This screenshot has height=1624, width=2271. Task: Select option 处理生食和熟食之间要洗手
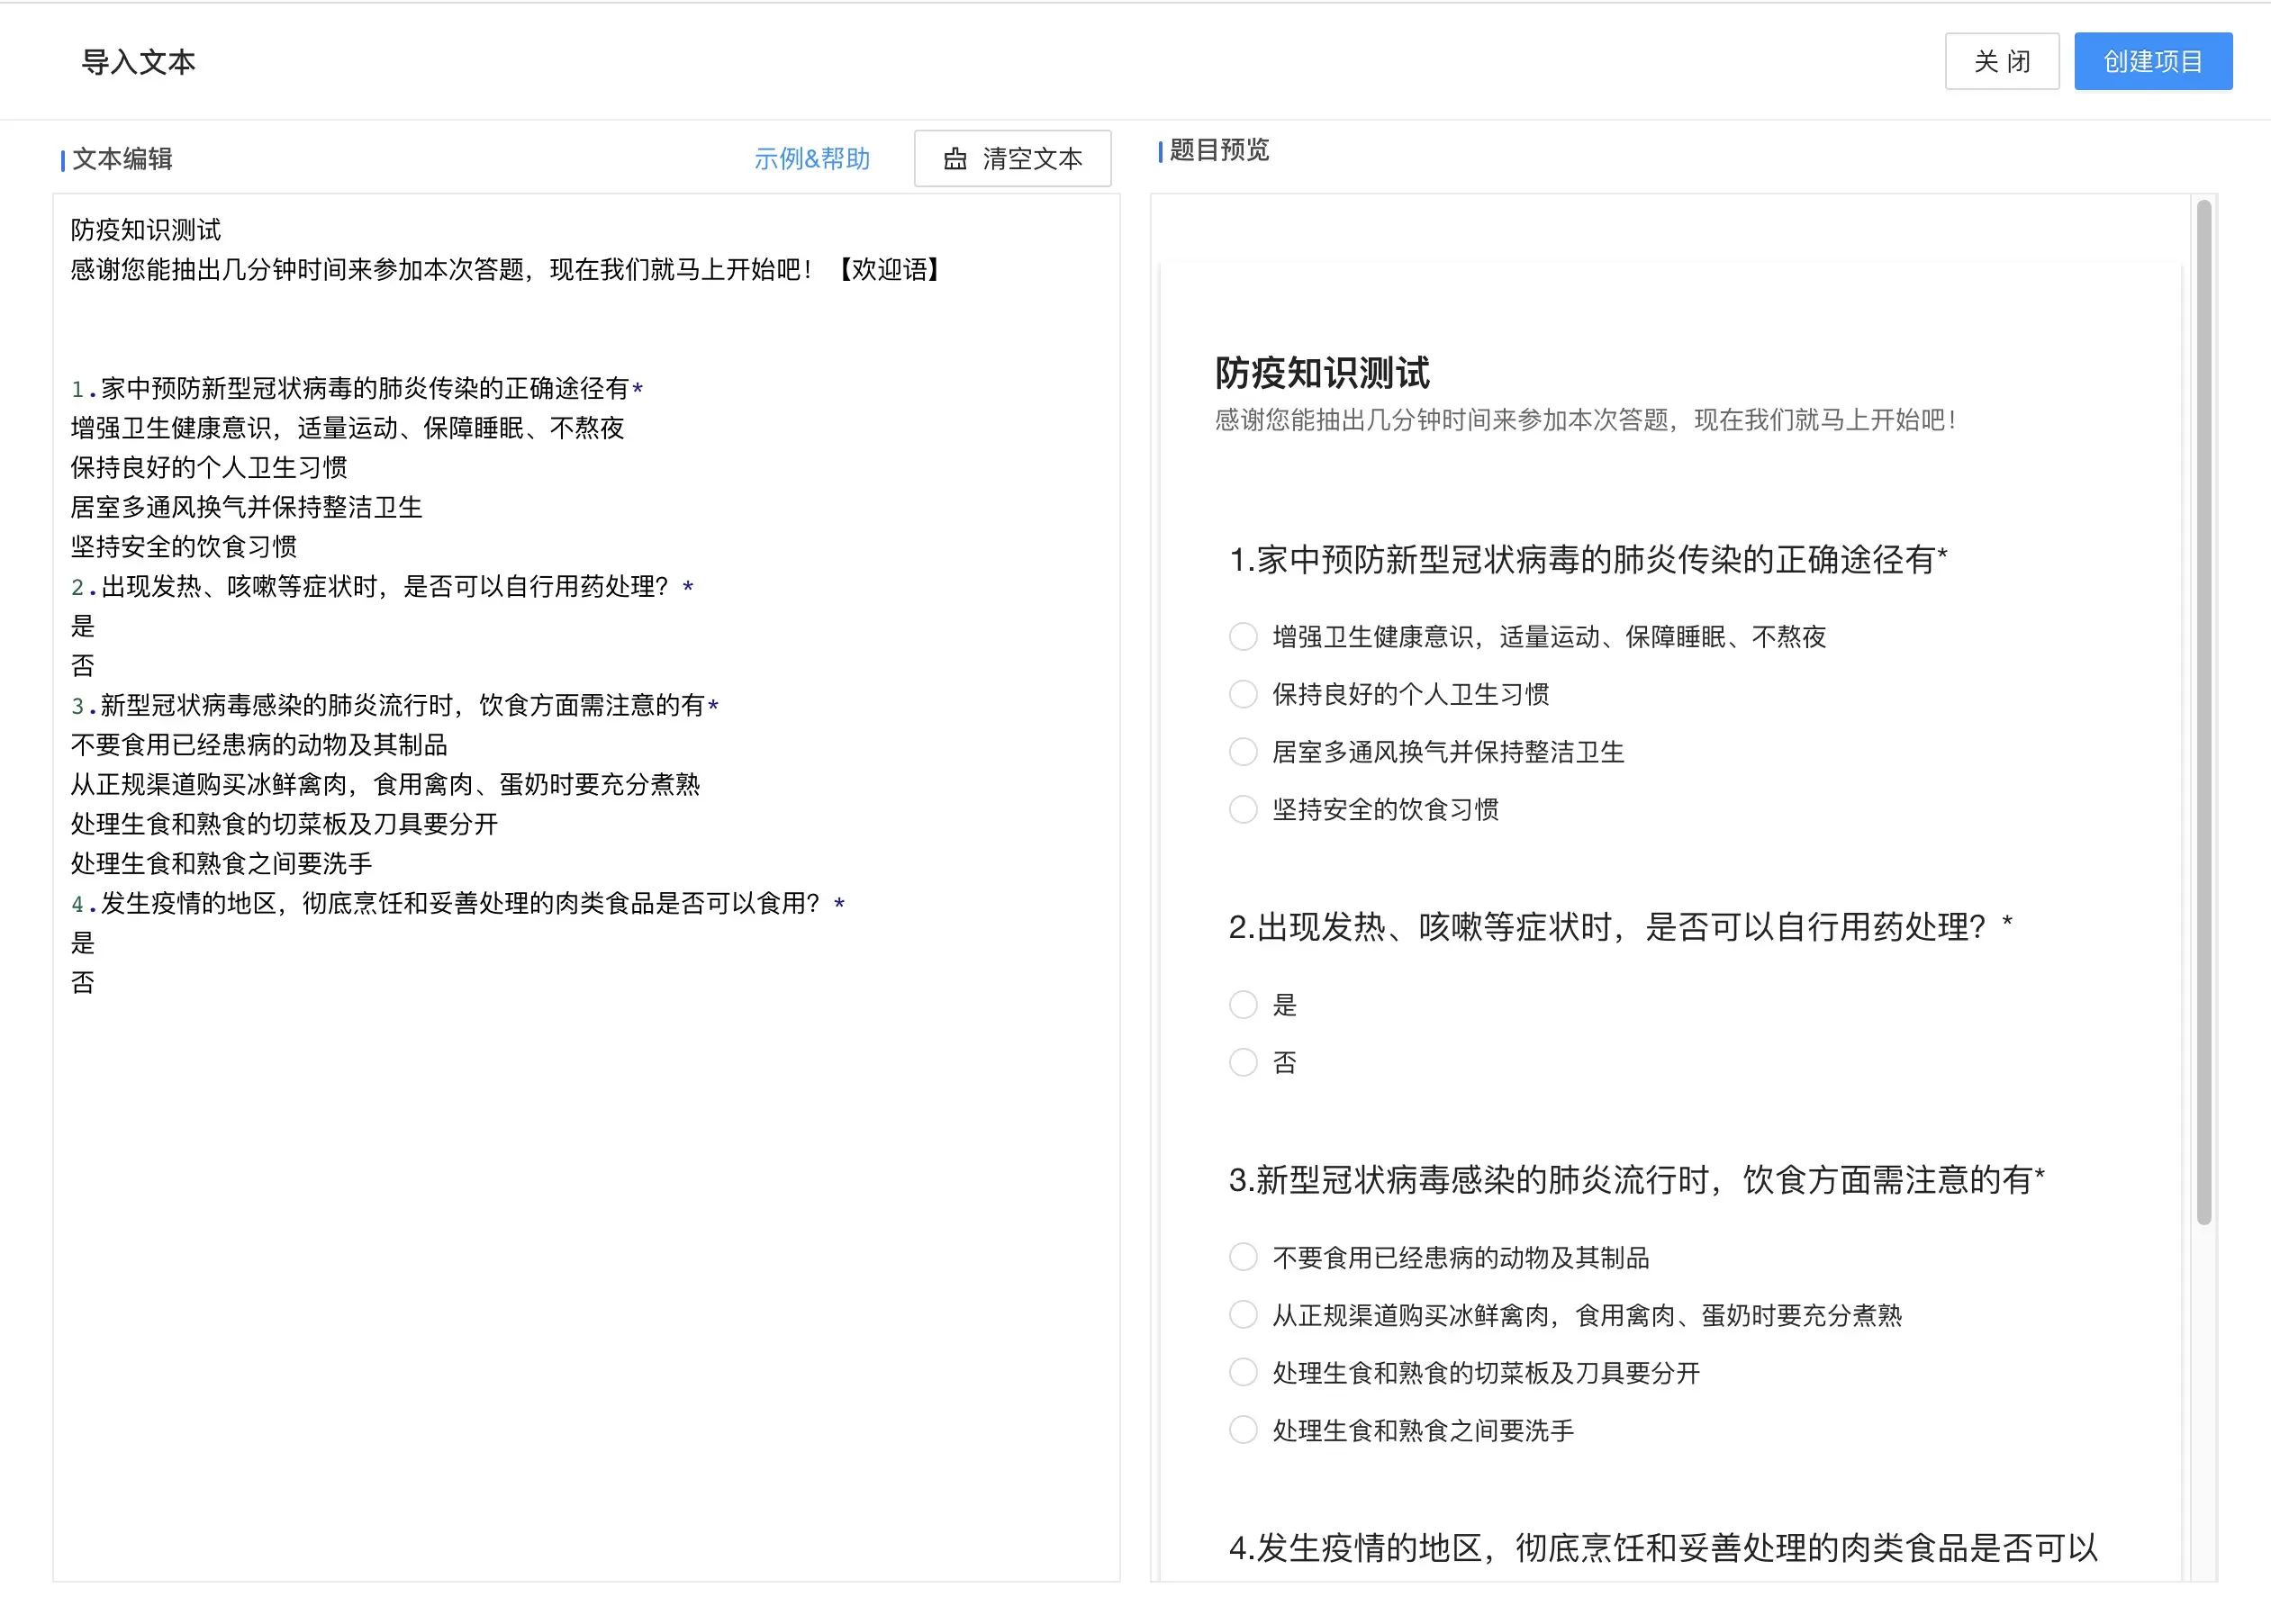(1243, 1431)
